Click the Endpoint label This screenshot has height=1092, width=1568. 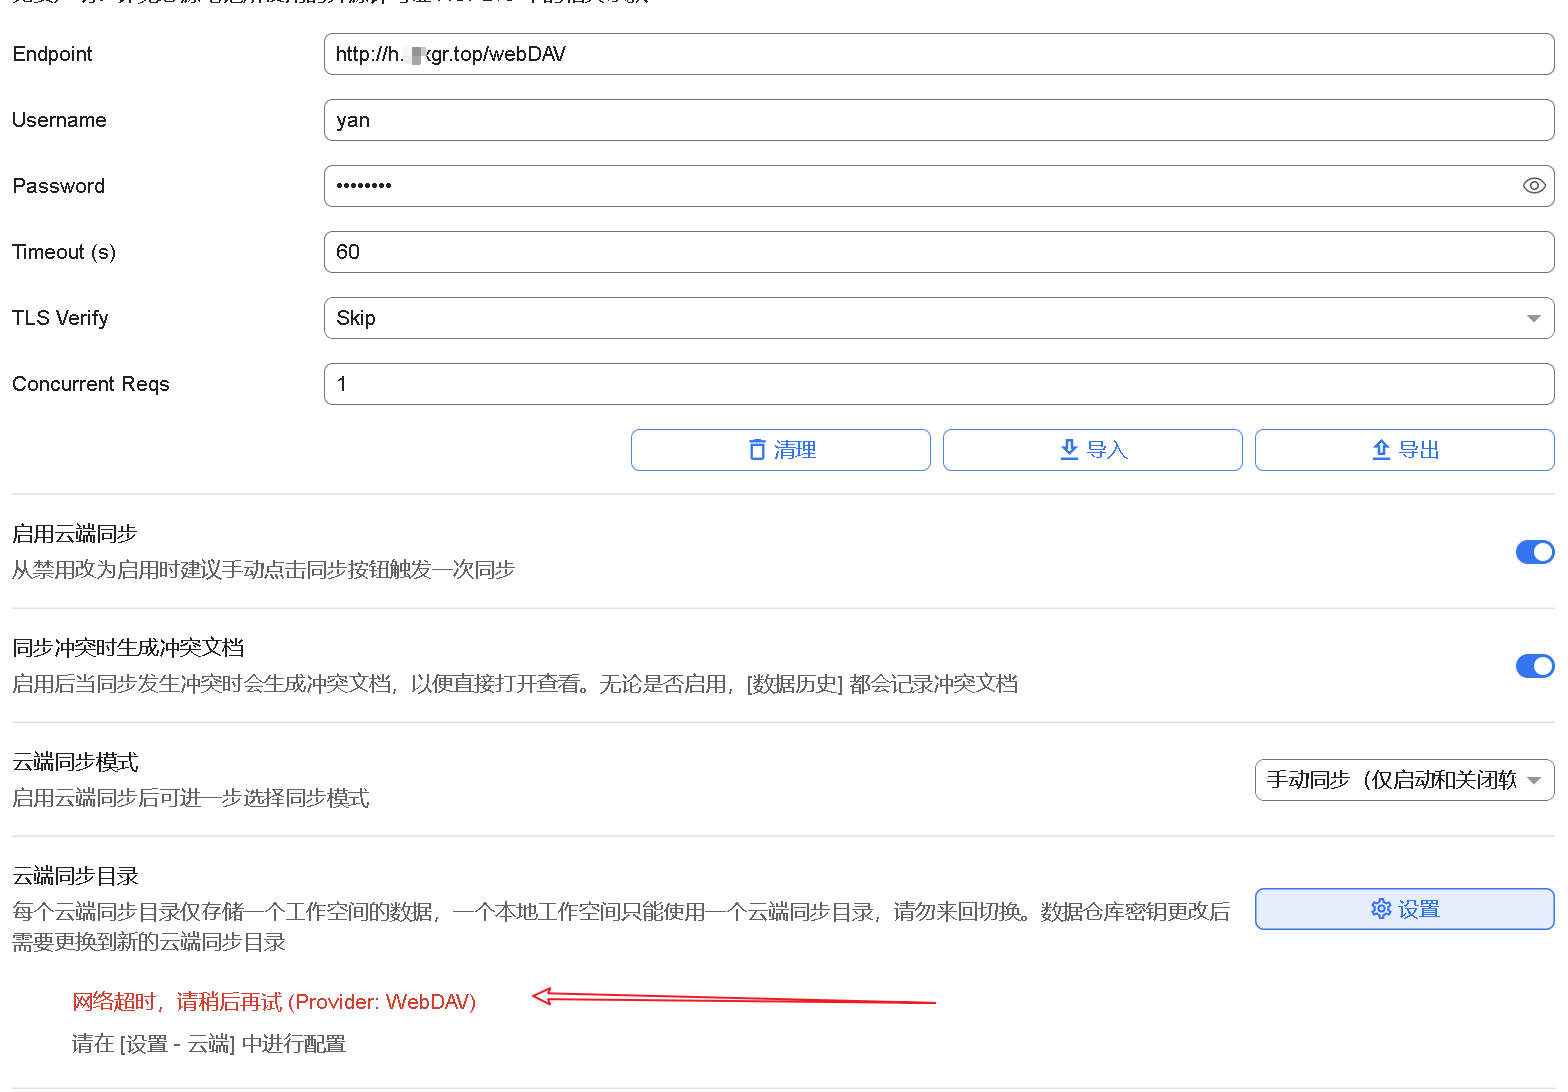tap(52, 54)
